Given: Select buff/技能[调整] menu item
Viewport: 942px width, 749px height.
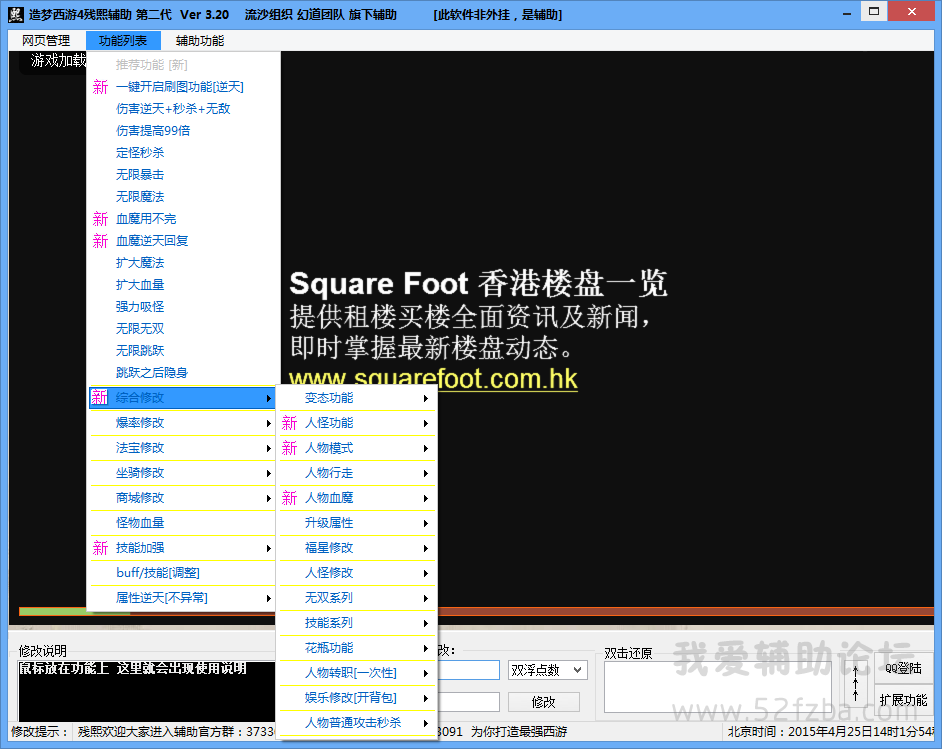Looking at the screenshot, I should (x=181, y=573).
